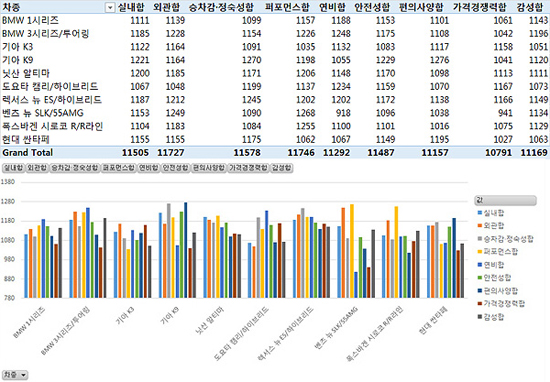Click the 감성합 chart field button
Viewport: 550px width, 382px height.
[x=281, y=168]
